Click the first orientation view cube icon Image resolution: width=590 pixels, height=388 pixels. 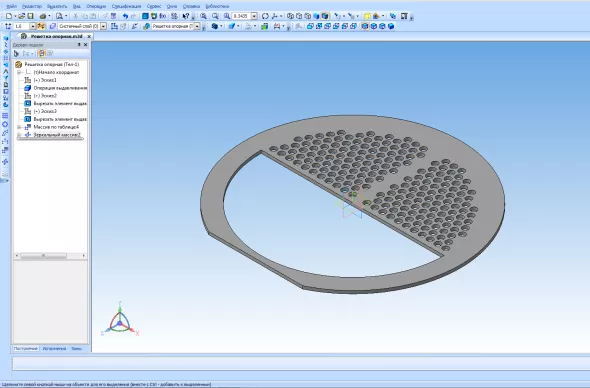point(310,26)
